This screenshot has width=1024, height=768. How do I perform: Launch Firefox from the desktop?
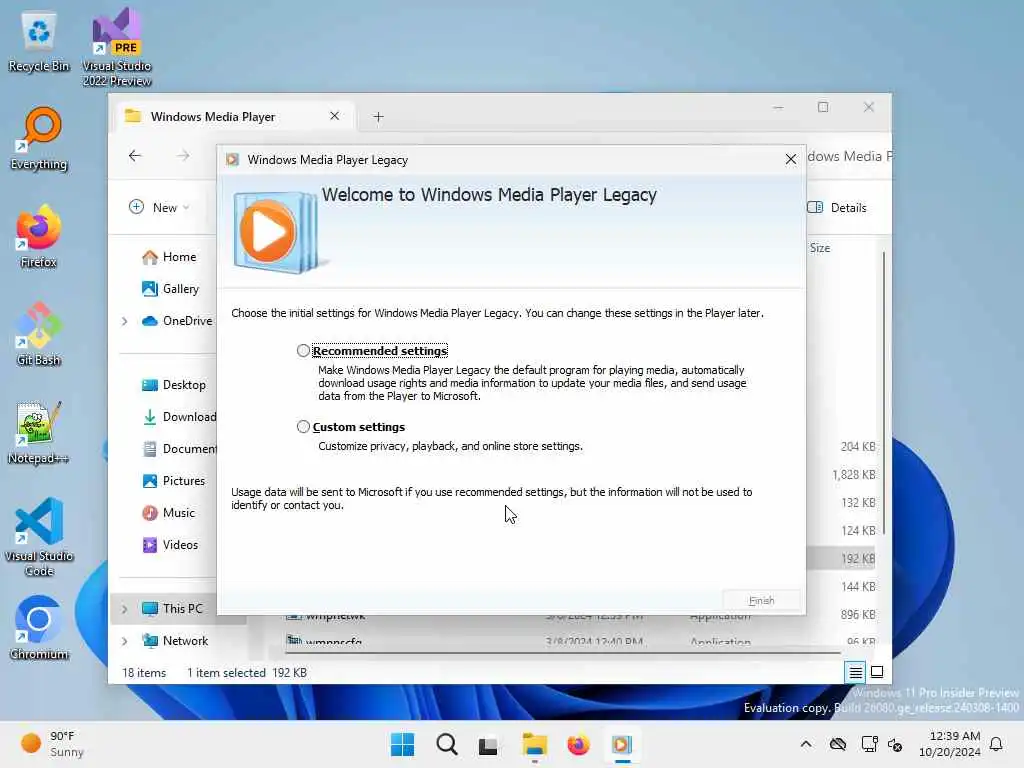pyautogui.click(x=39, y=236)
